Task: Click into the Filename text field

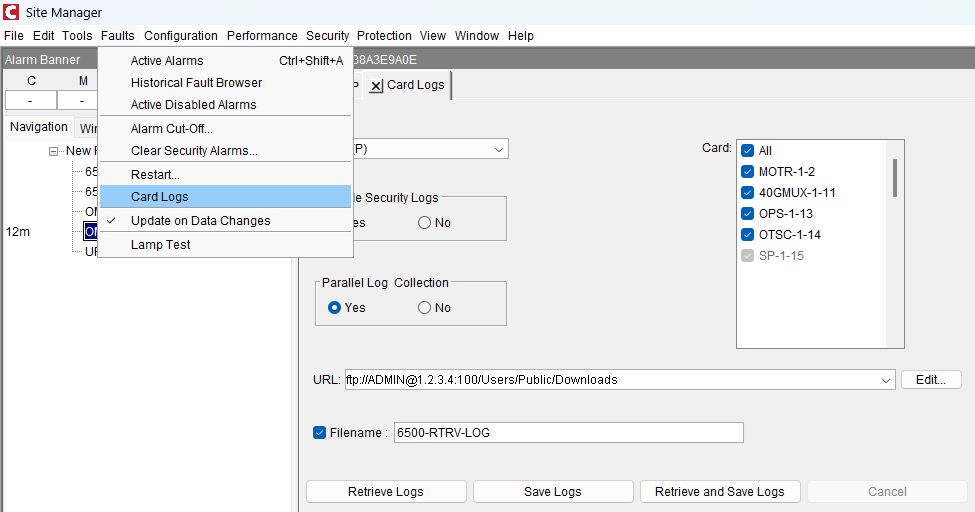Action: tap(568, 432)
